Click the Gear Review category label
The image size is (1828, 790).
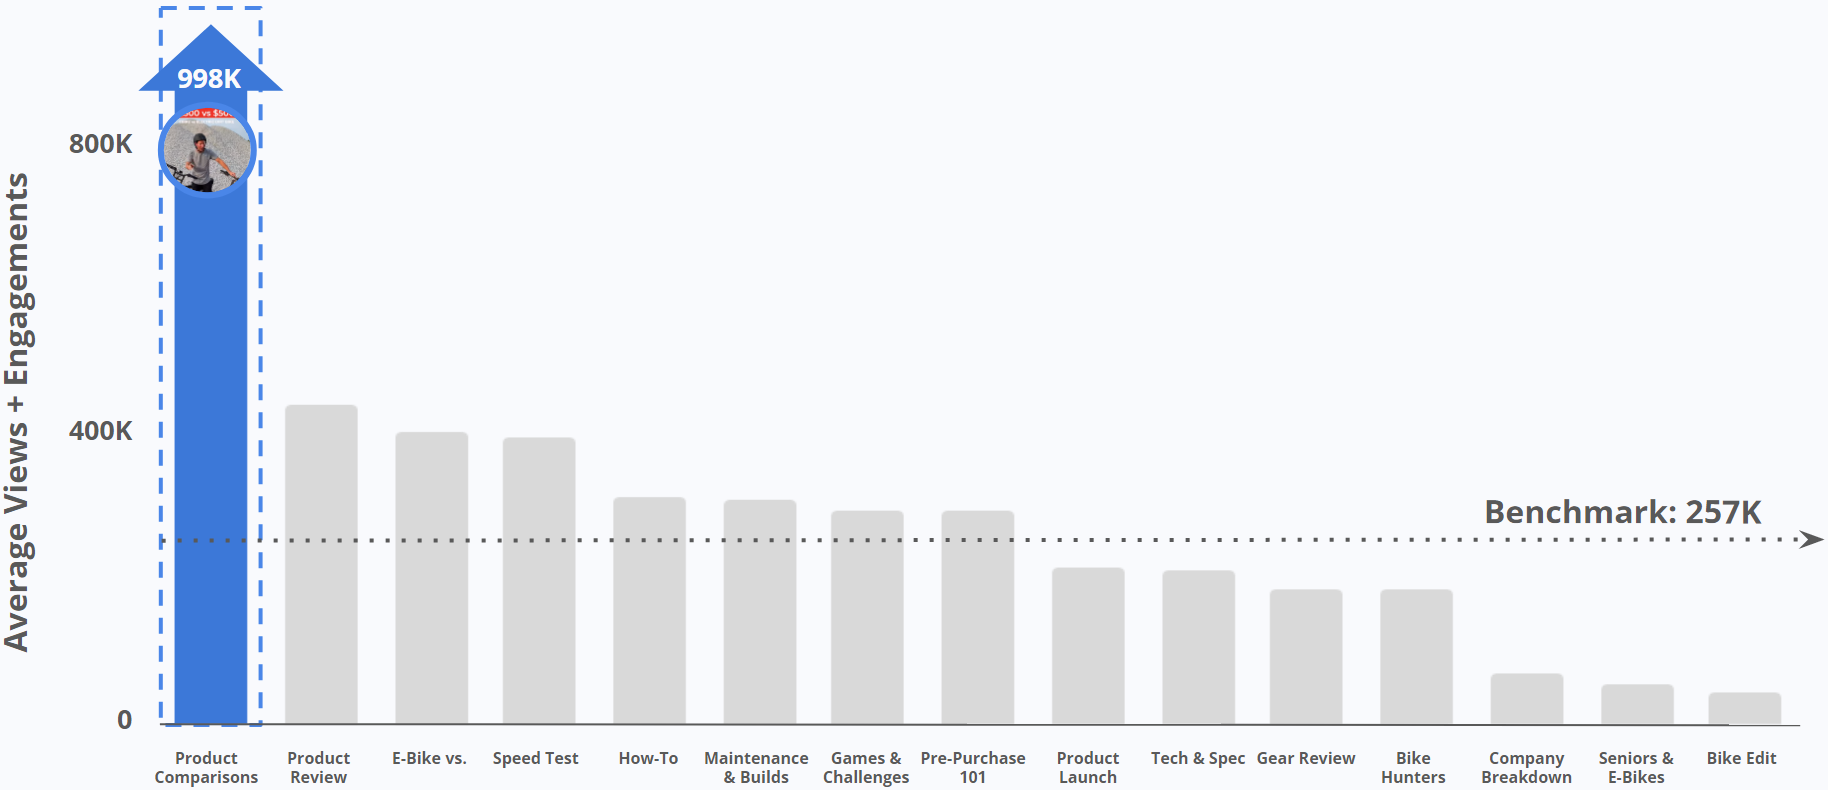(x=1305, y=758)
